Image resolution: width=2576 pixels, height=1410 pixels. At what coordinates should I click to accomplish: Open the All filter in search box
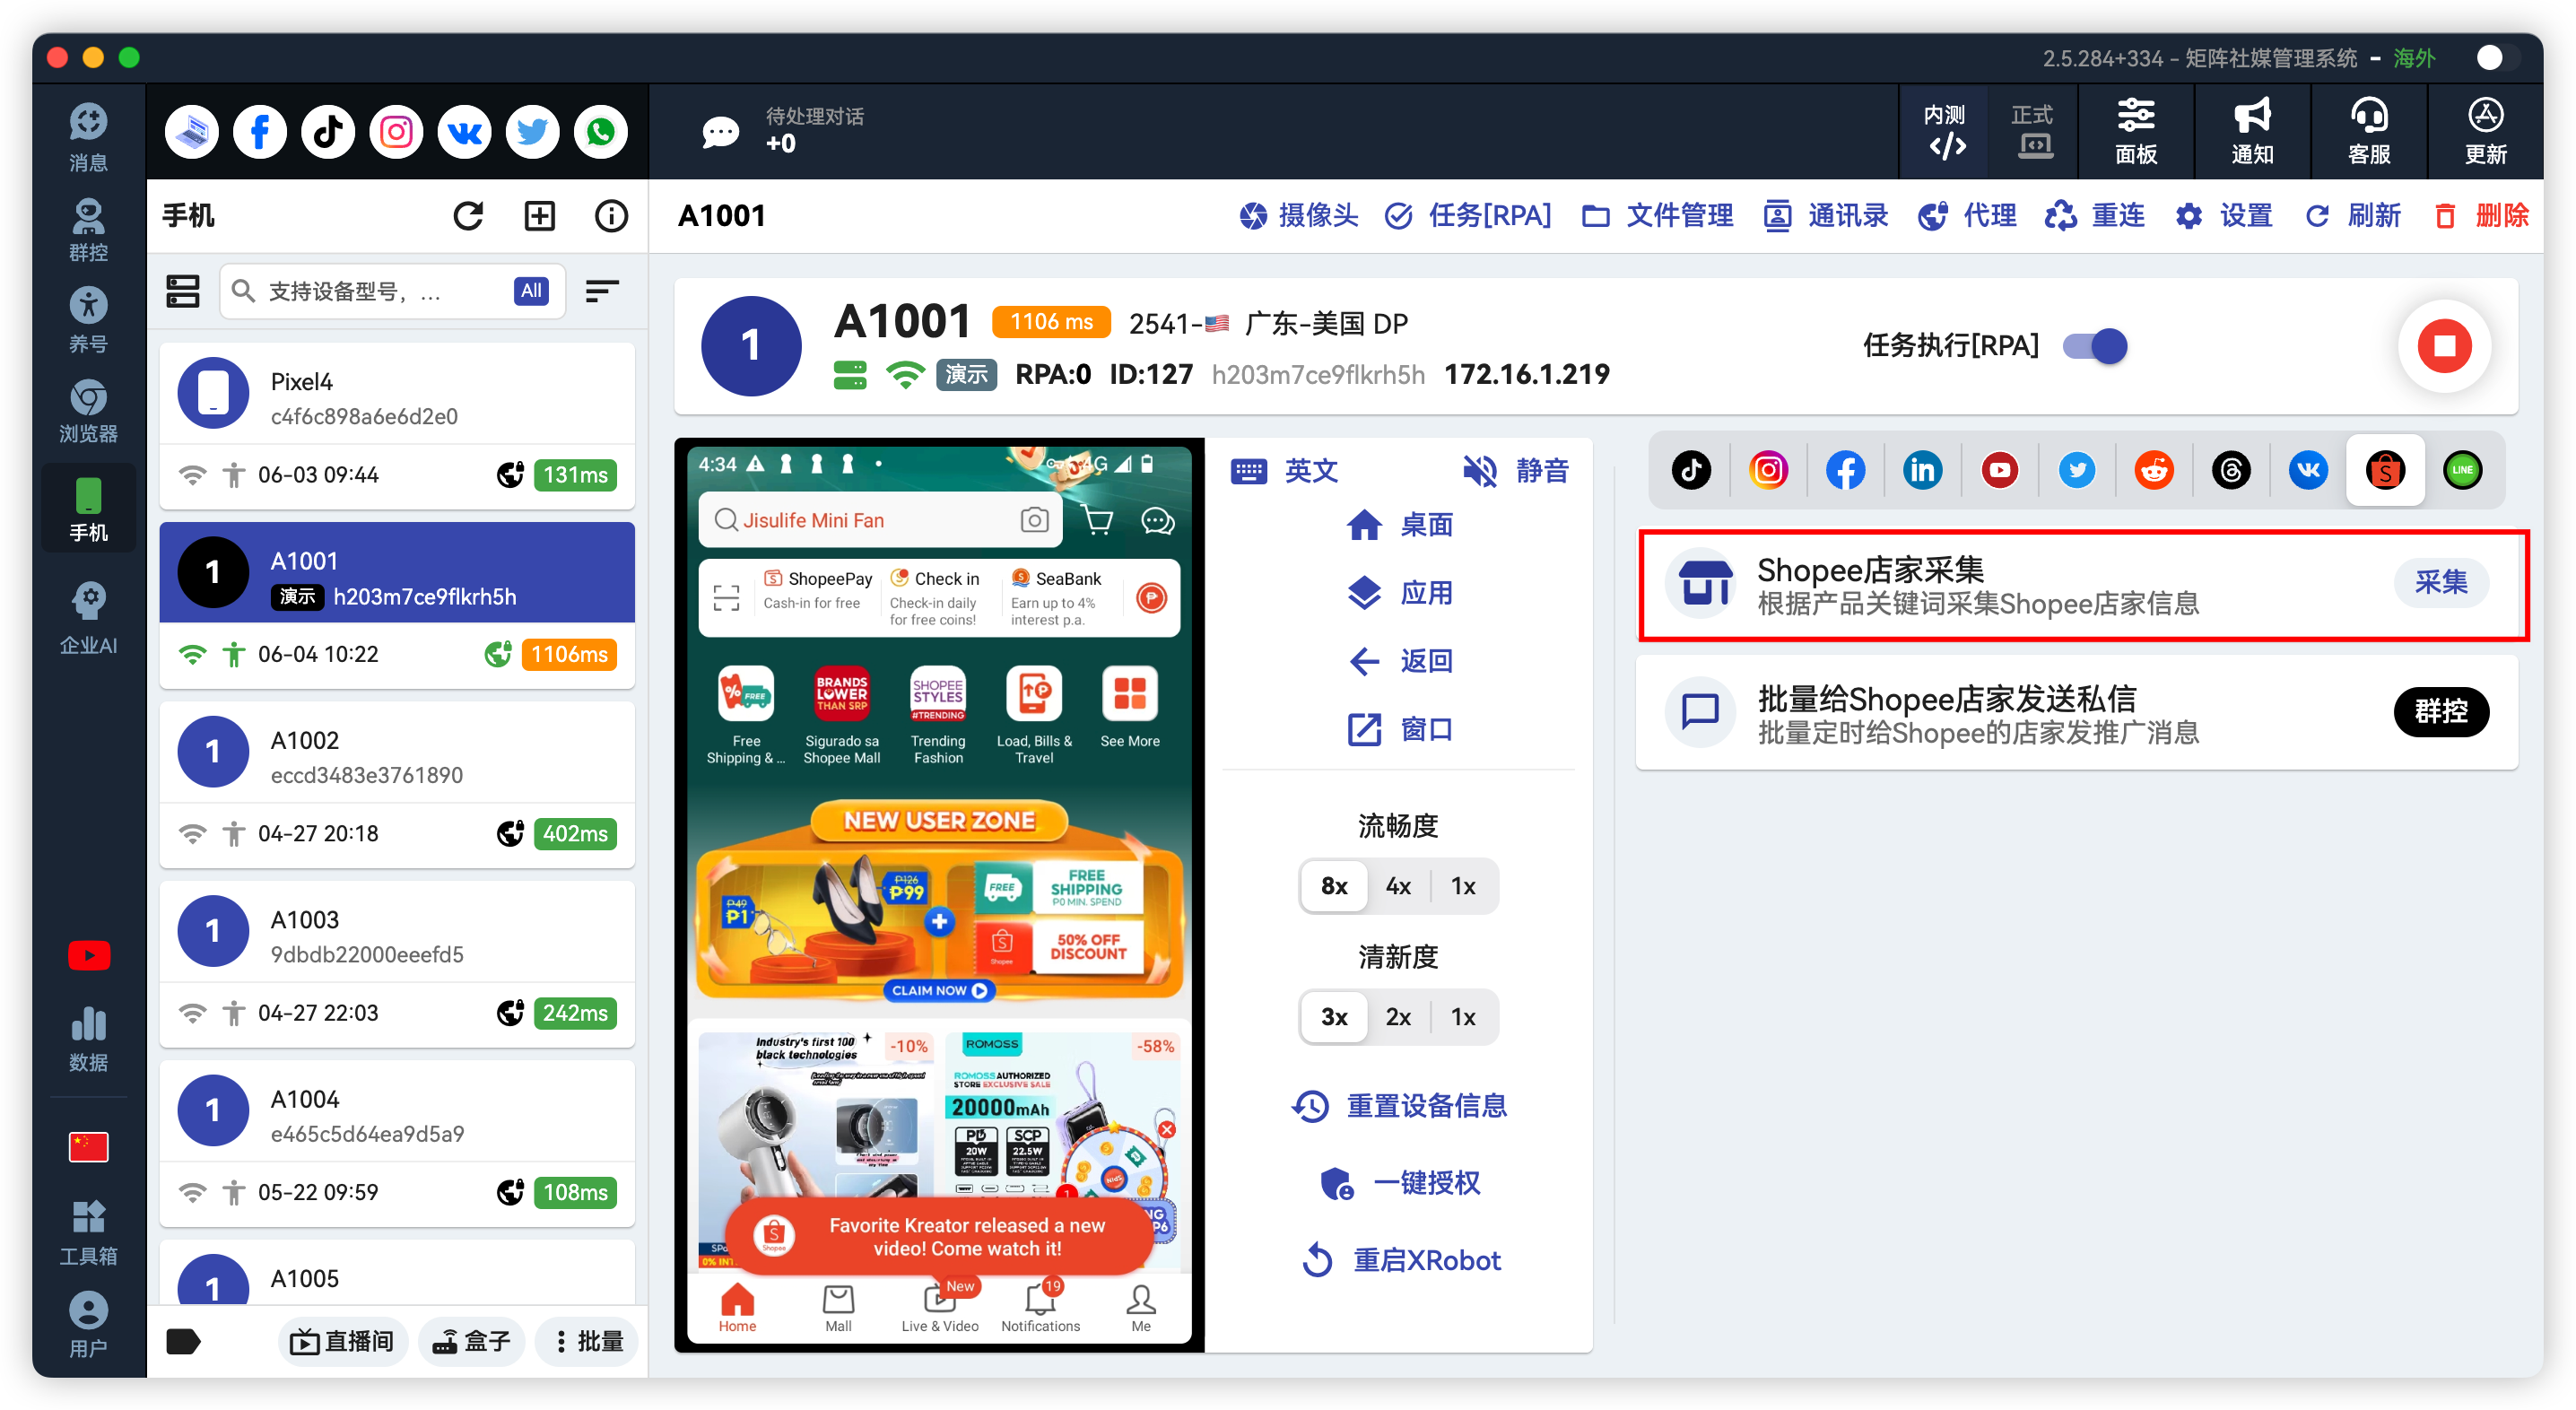pyautogui.click(x=531, y=291)
